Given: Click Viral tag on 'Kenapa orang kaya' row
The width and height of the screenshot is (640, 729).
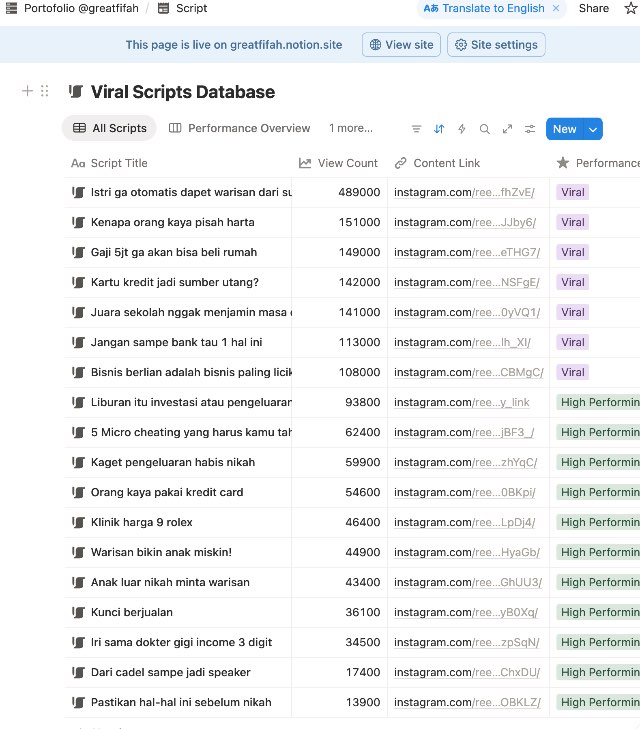Looking at the screenshot, I should (x=573, y=222).
